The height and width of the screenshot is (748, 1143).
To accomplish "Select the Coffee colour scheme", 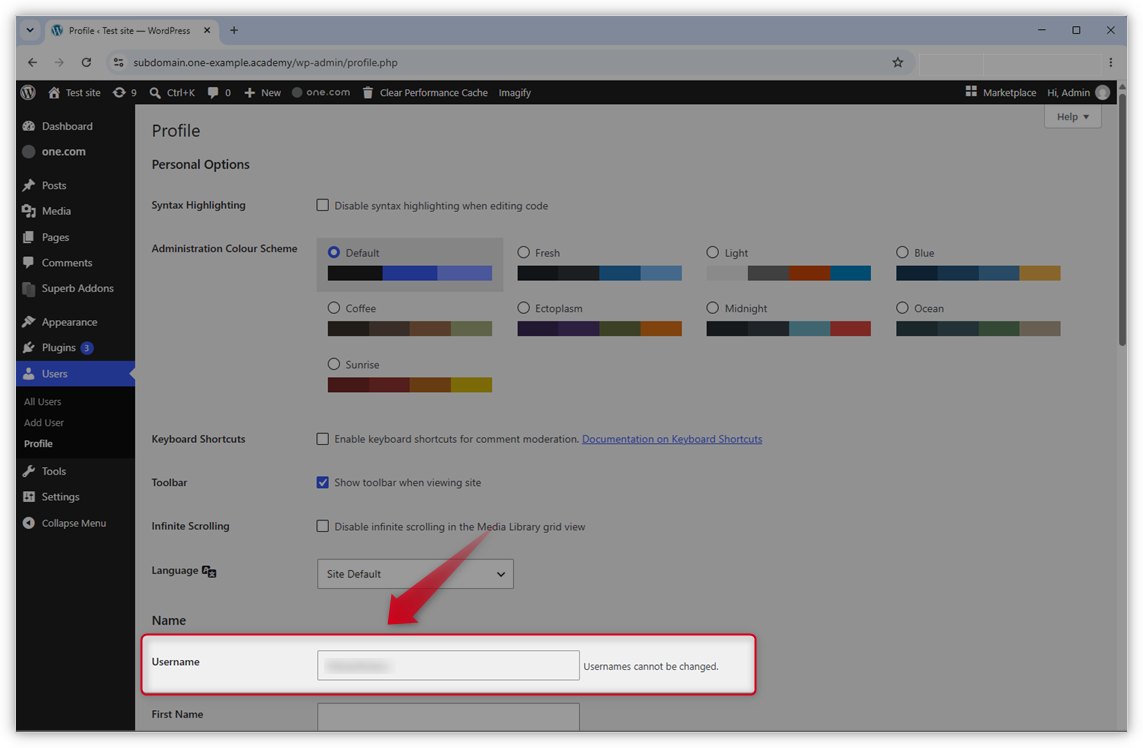I will [x=334, y=308].
